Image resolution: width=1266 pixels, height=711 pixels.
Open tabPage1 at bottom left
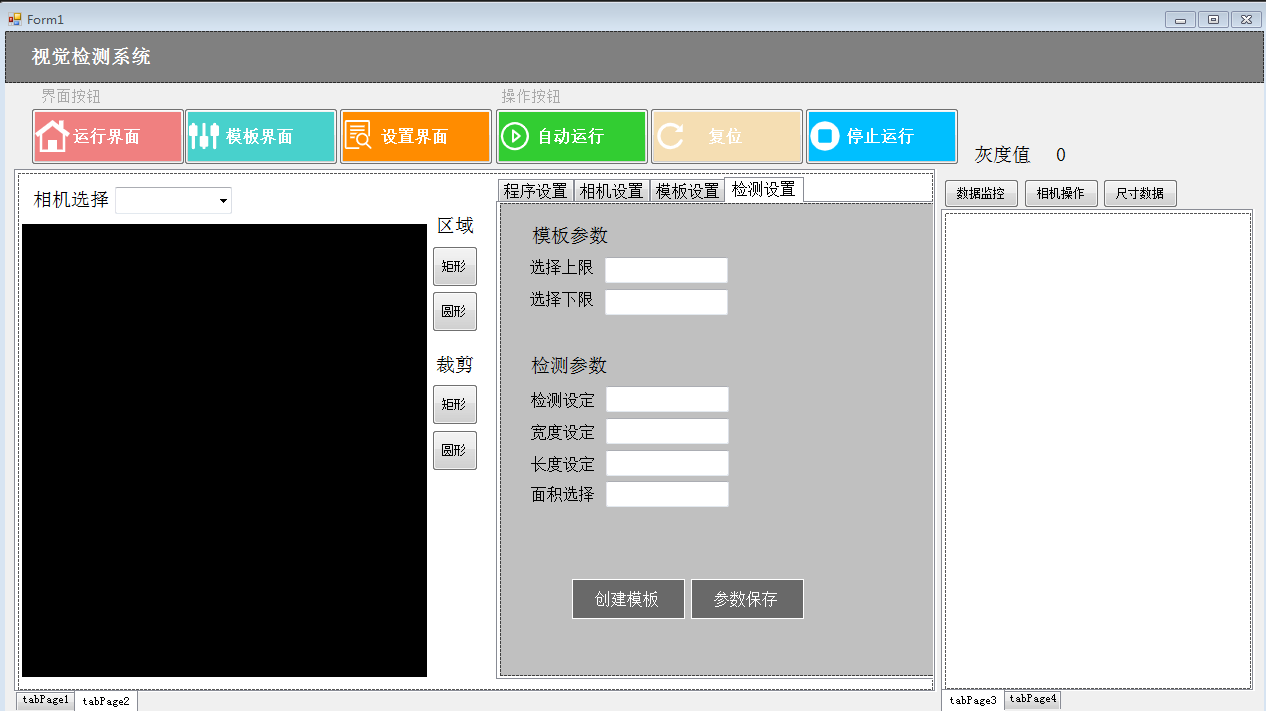tap(45, 700)
